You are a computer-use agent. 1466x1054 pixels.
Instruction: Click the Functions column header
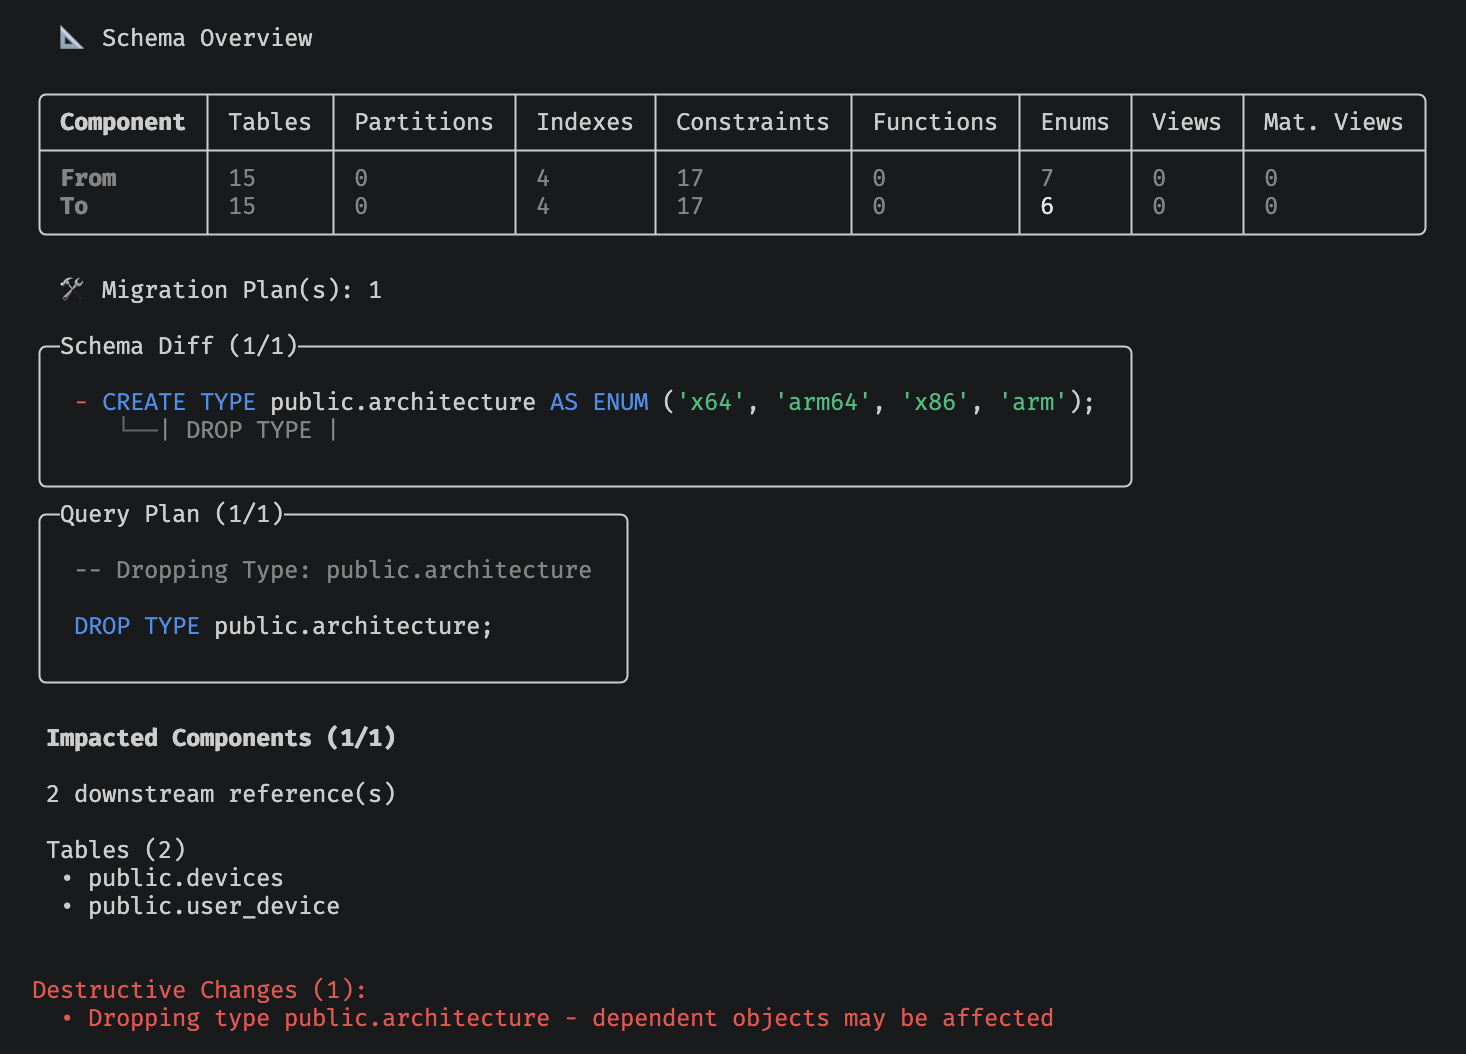click(x=935, y=122)
